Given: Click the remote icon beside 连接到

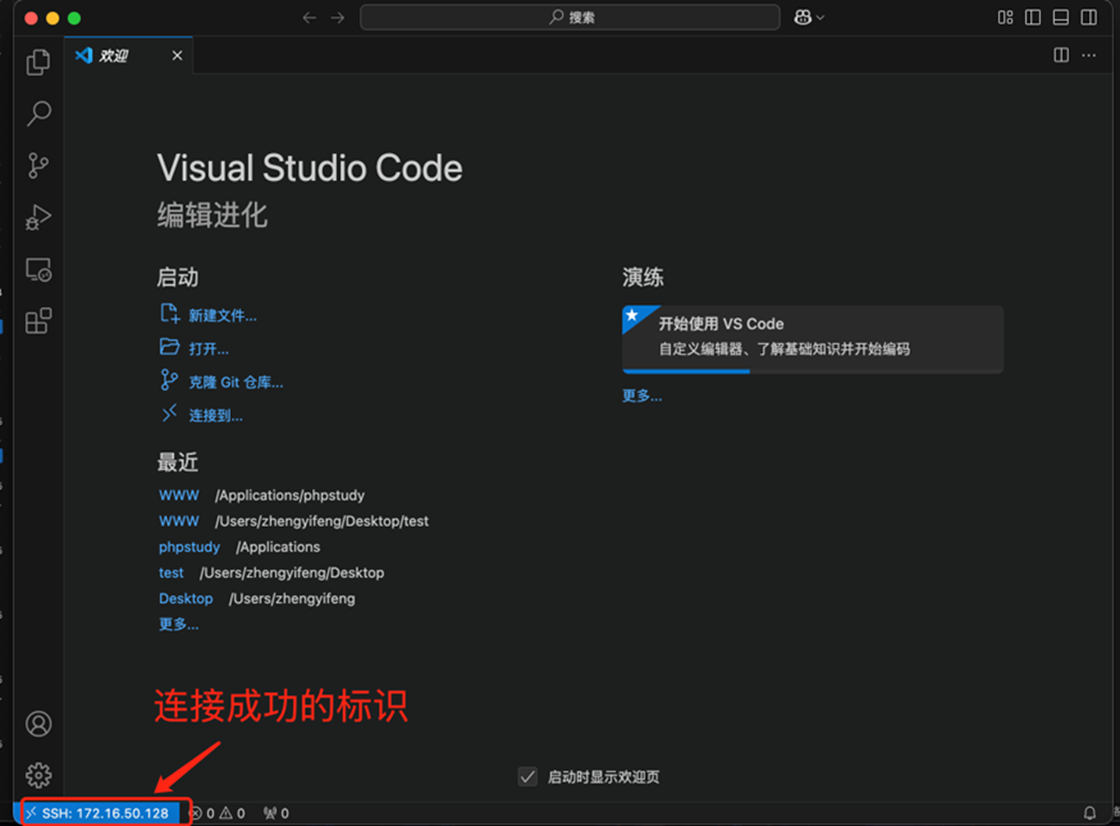Looking at the screenshot, I should point(169,413).
